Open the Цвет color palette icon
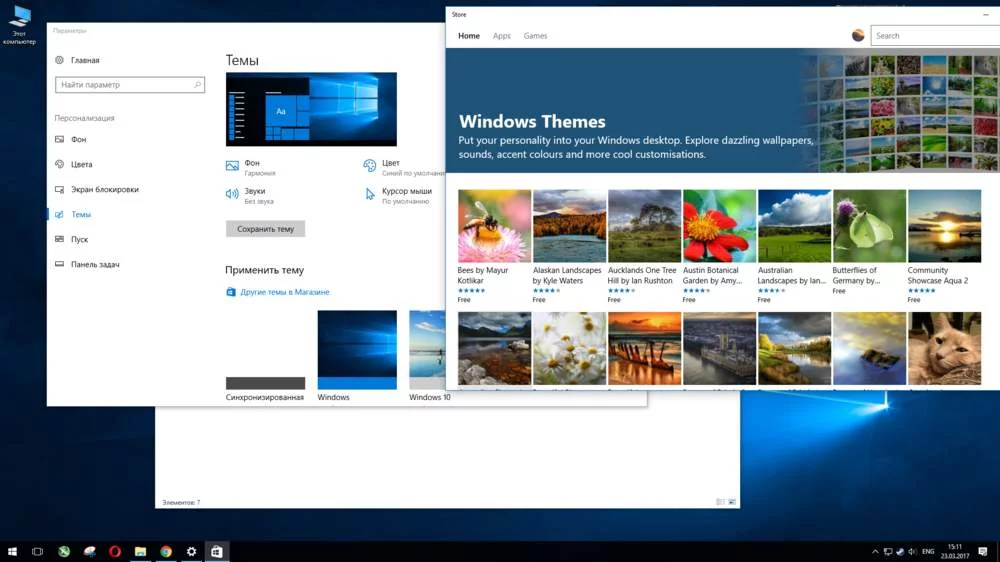This screenshot has height=562, width=1000. coord(370,166)
